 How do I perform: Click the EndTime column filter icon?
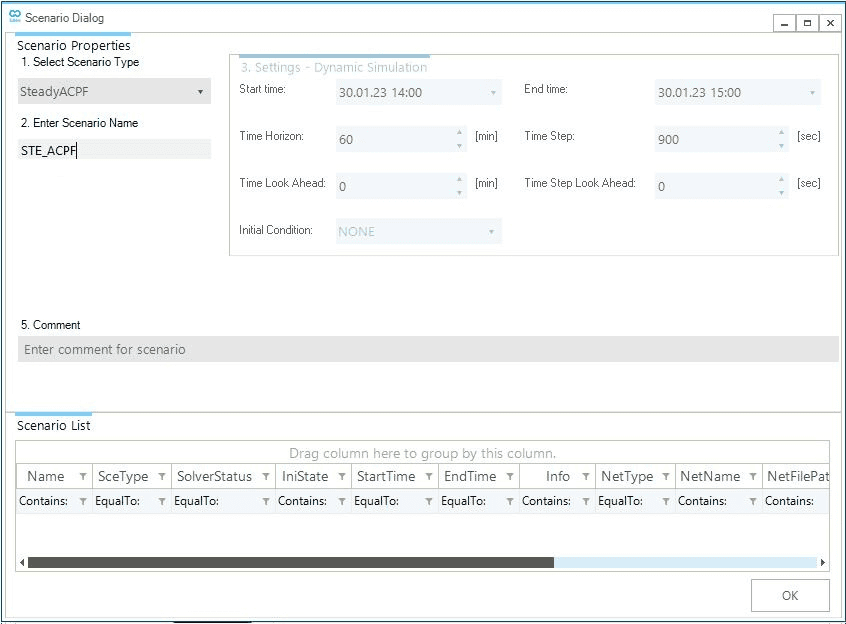tap(510, 477)
